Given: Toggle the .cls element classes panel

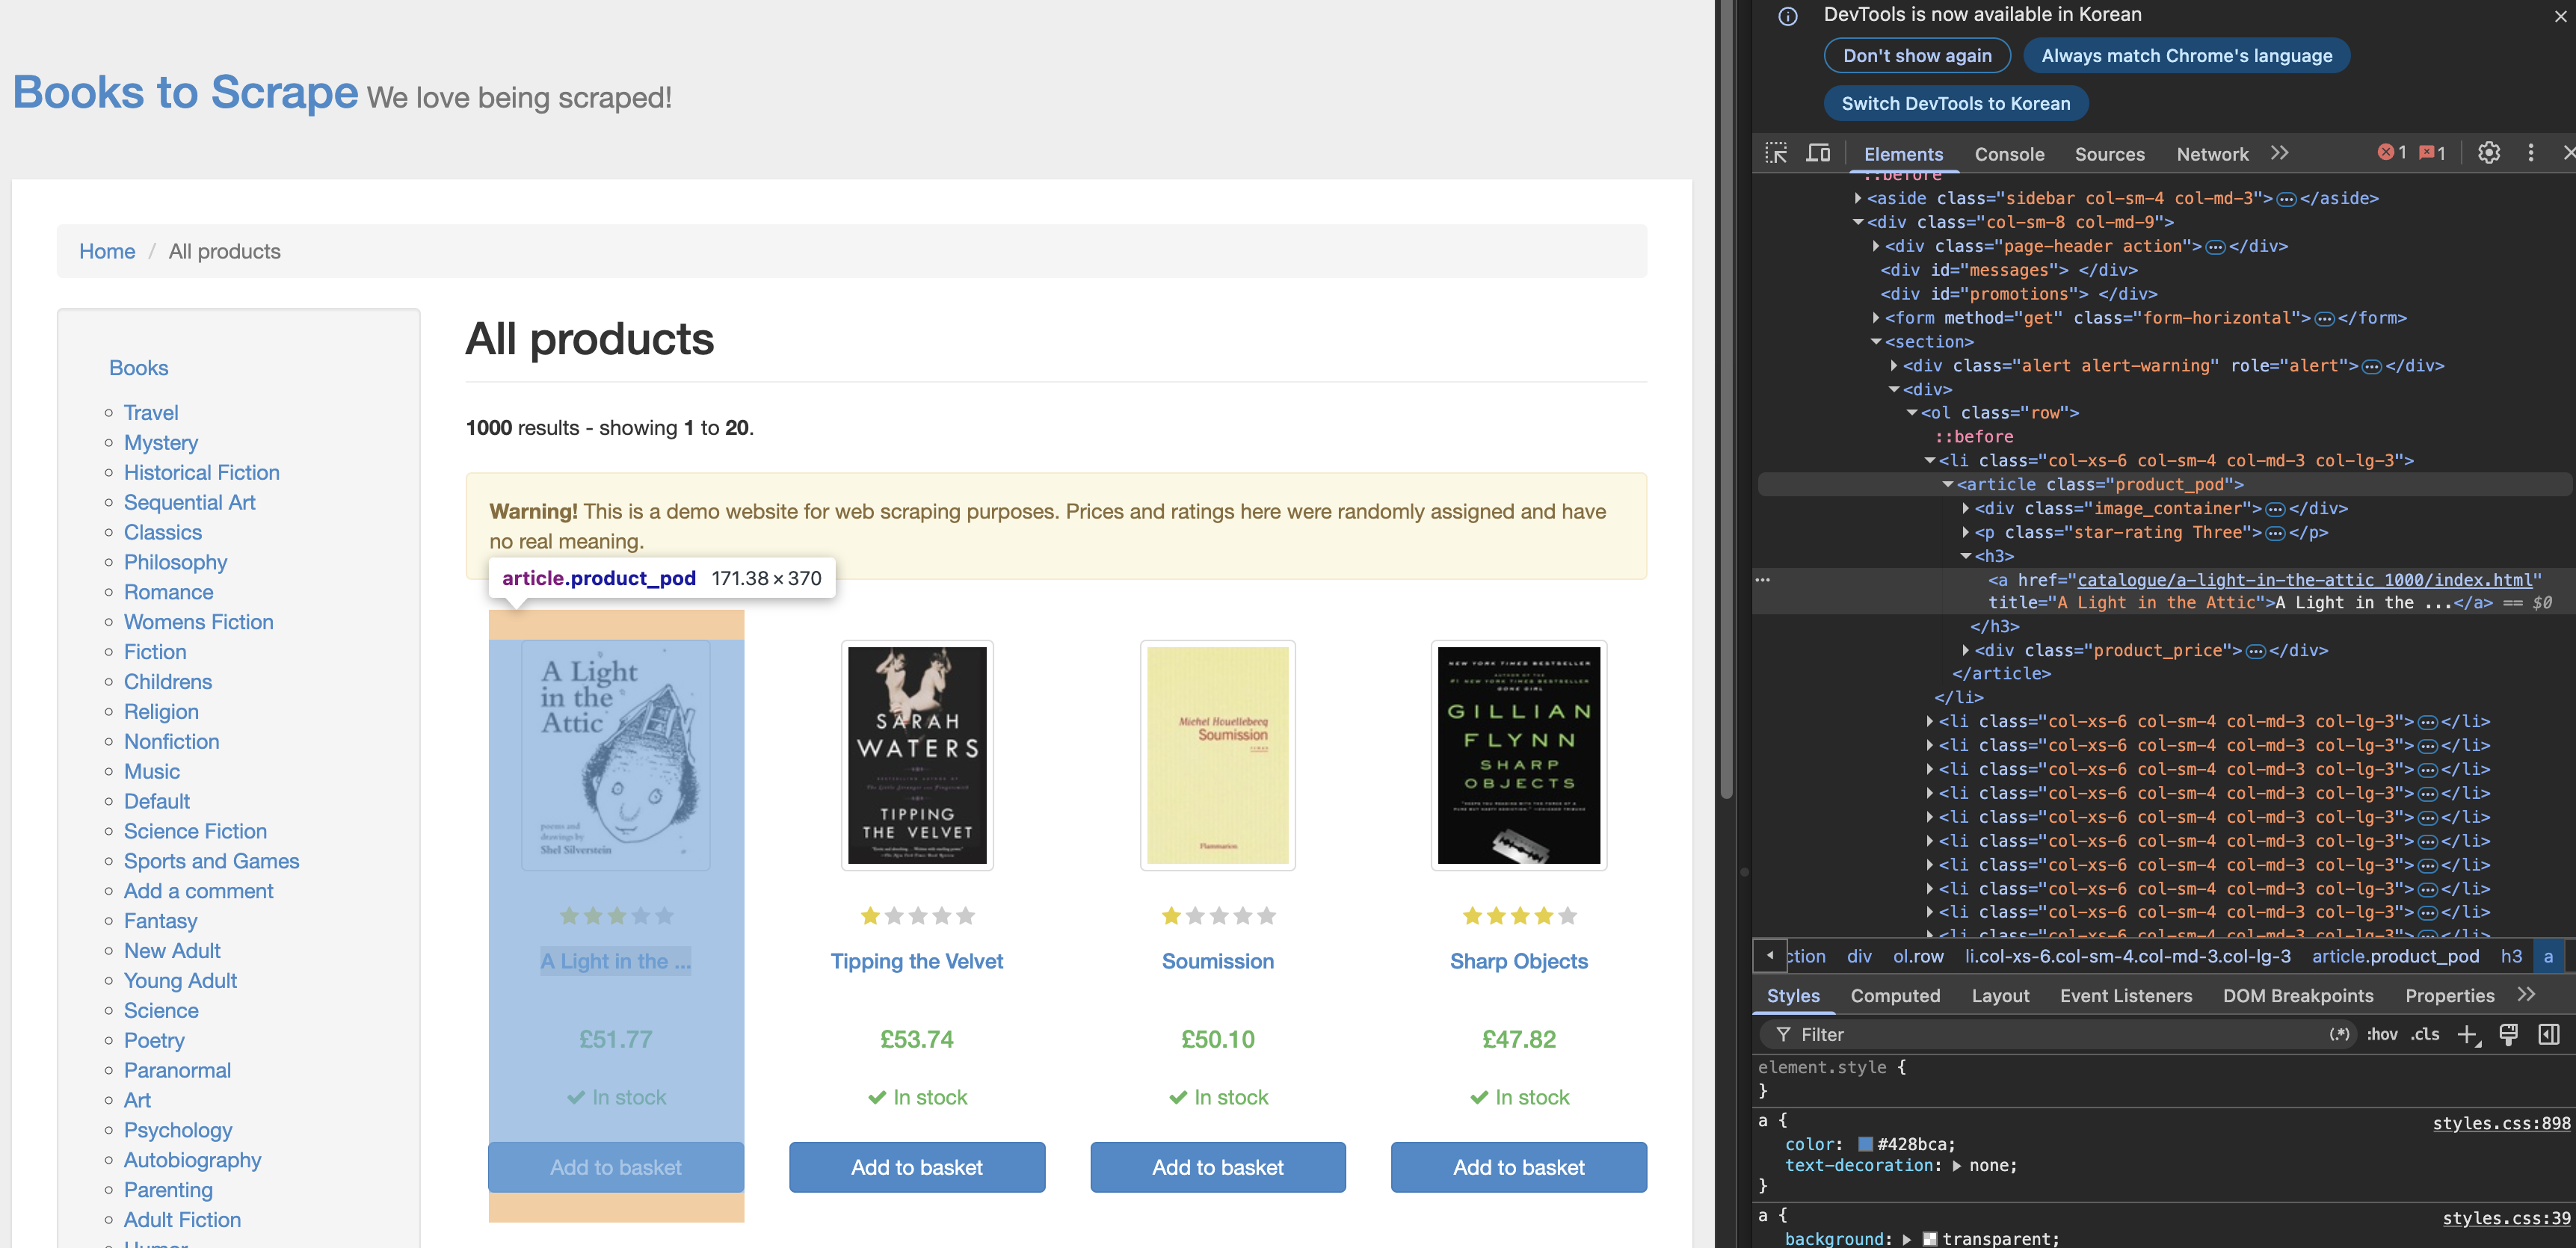Looking at the screenshot, I should 2425,1035.
